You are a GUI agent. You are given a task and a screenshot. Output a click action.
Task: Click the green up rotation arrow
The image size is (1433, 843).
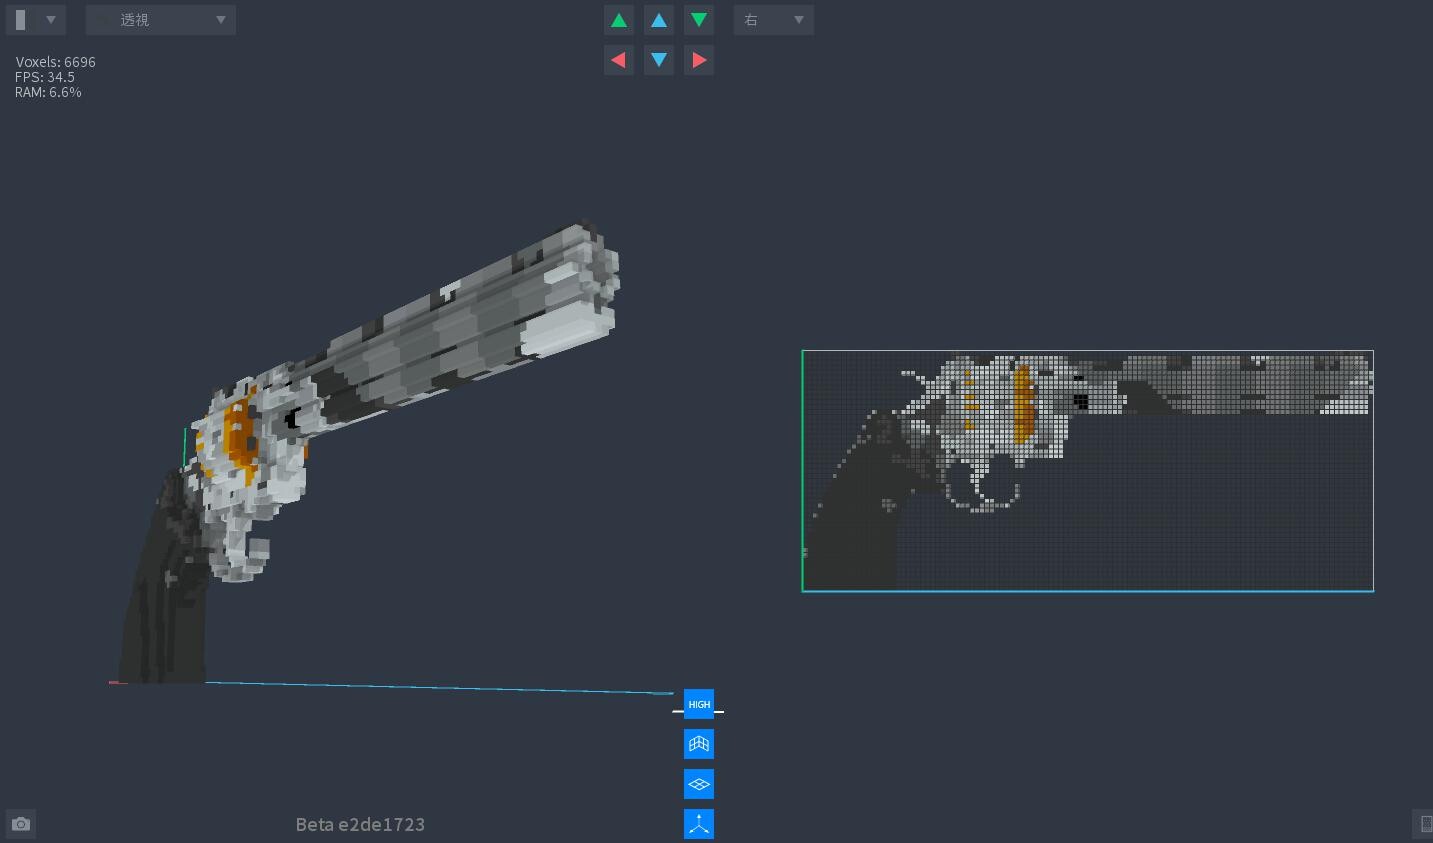[618, 19]
